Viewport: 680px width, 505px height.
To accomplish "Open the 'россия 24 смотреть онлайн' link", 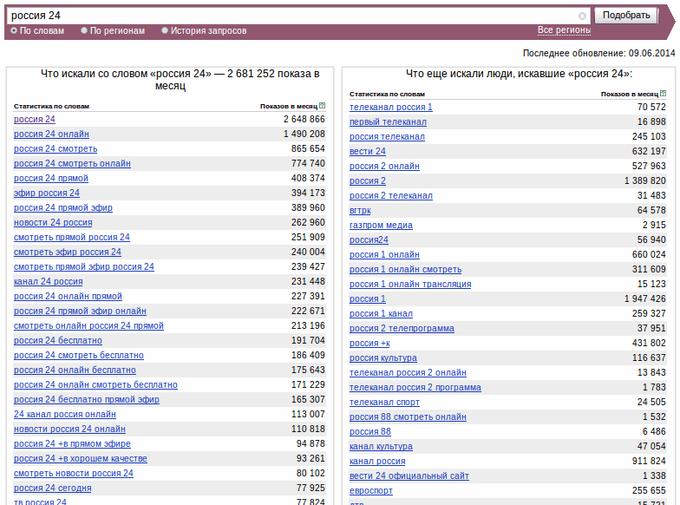I will [72, 164].
